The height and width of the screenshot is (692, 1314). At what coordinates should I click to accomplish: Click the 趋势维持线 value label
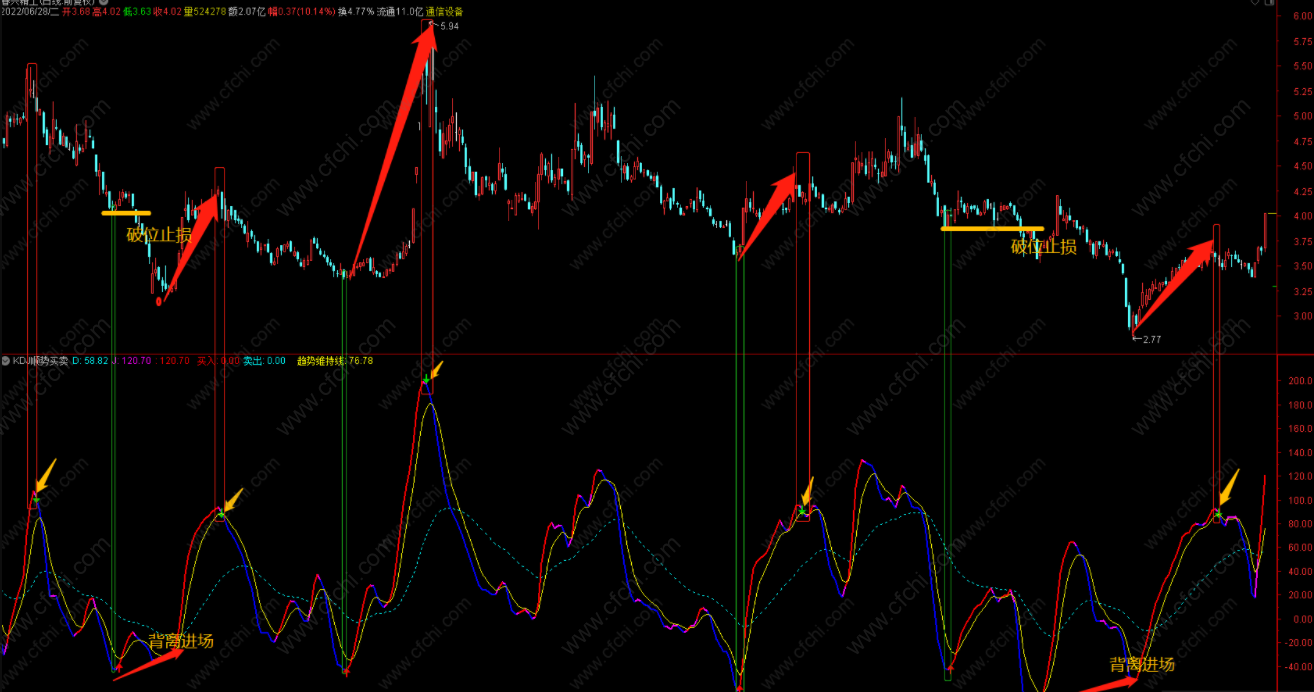335,361
